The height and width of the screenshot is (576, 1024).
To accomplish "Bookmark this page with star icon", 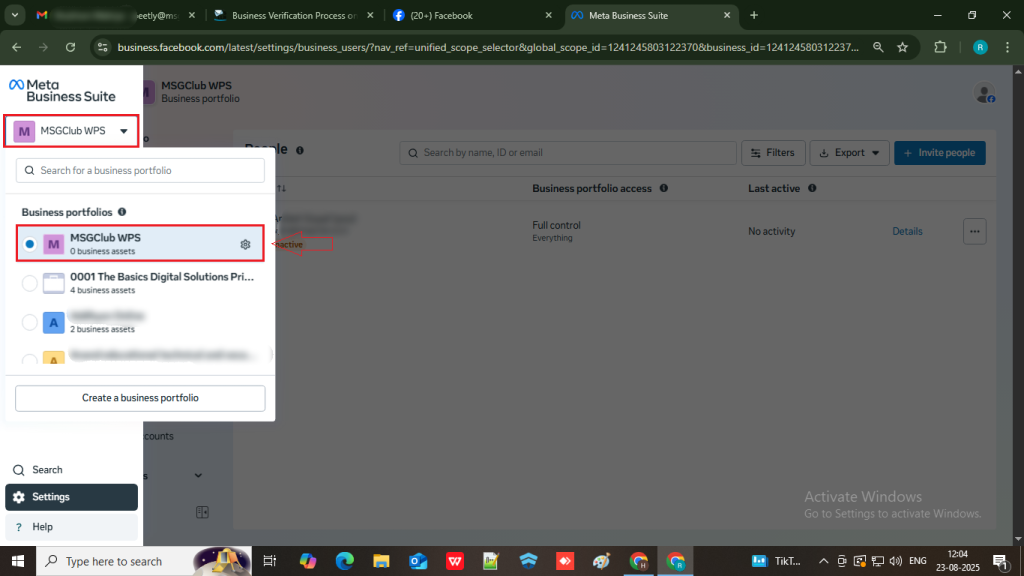I will [x=903, y=47].
